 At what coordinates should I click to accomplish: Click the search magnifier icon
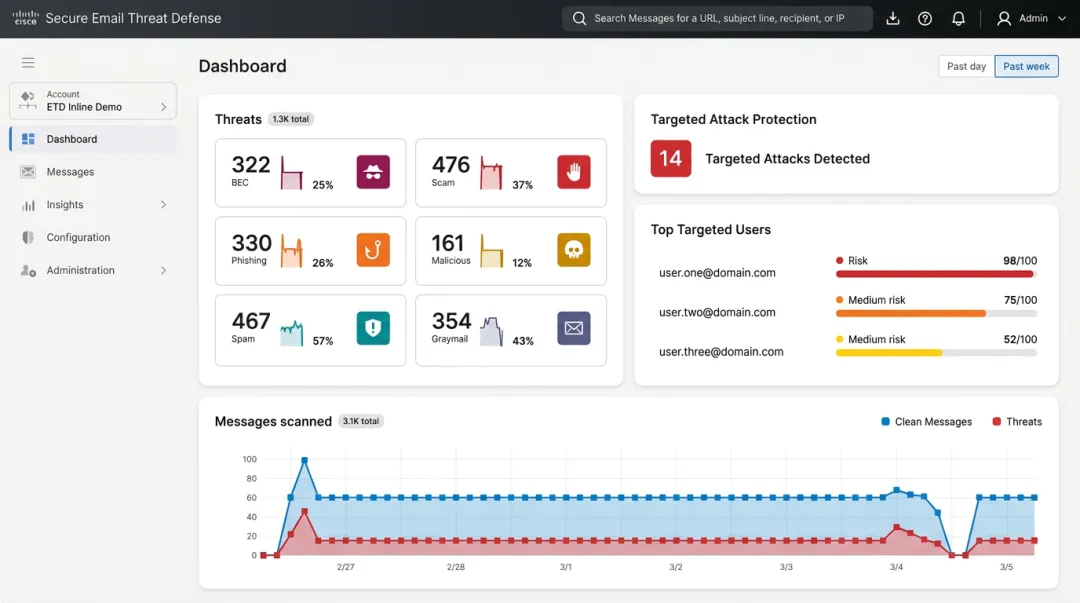tap(579, 19)
